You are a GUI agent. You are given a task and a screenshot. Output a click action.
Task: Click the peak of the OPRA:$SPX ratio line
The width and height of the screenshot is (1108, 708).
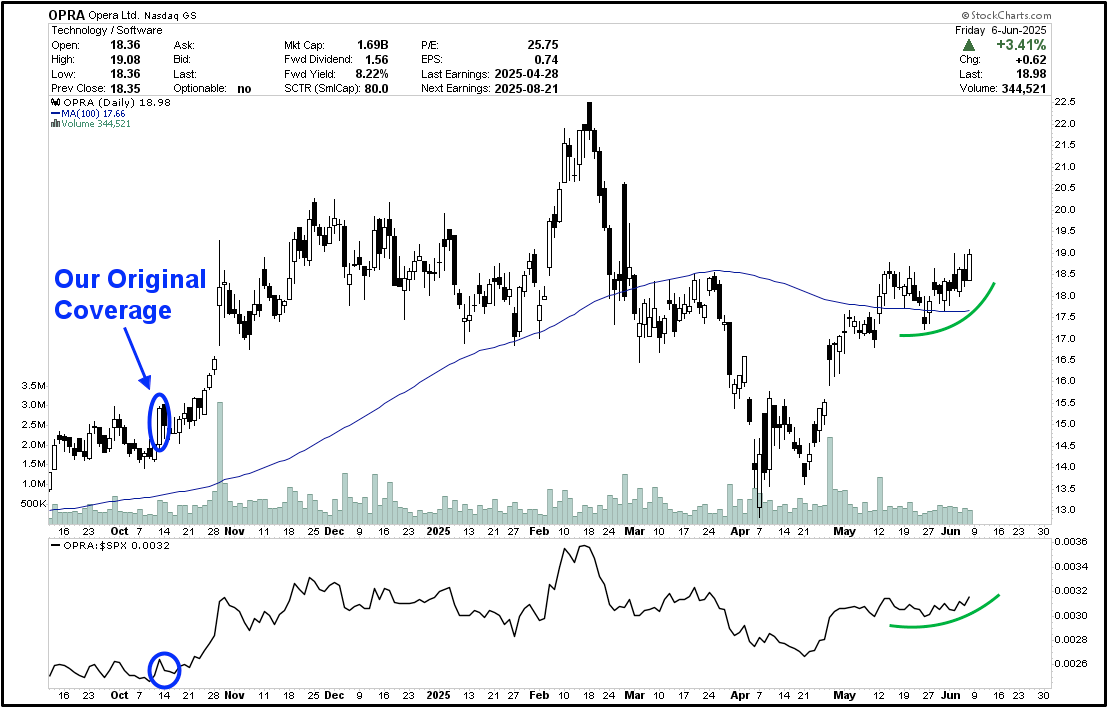point(583,546)
